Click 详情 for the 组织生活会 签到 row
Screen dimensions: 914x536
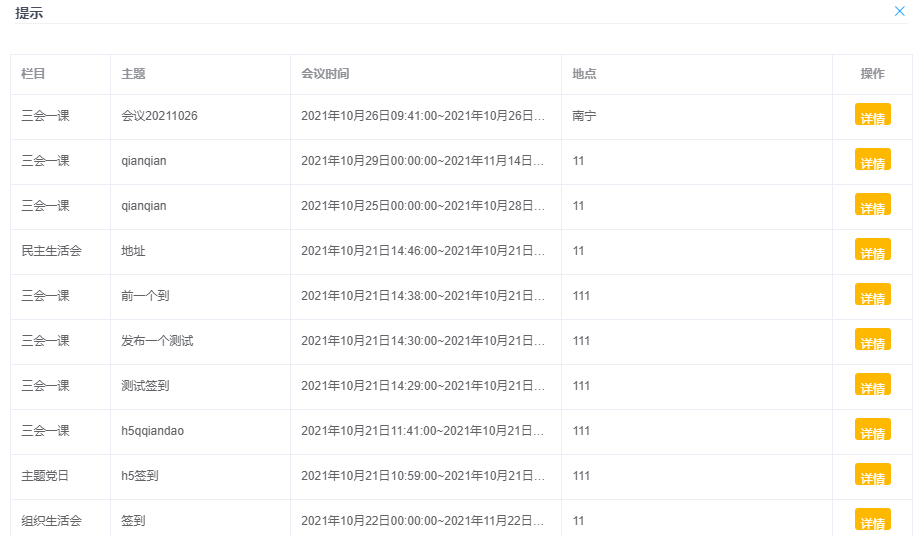pyautogui.click(x=872, y=520)
